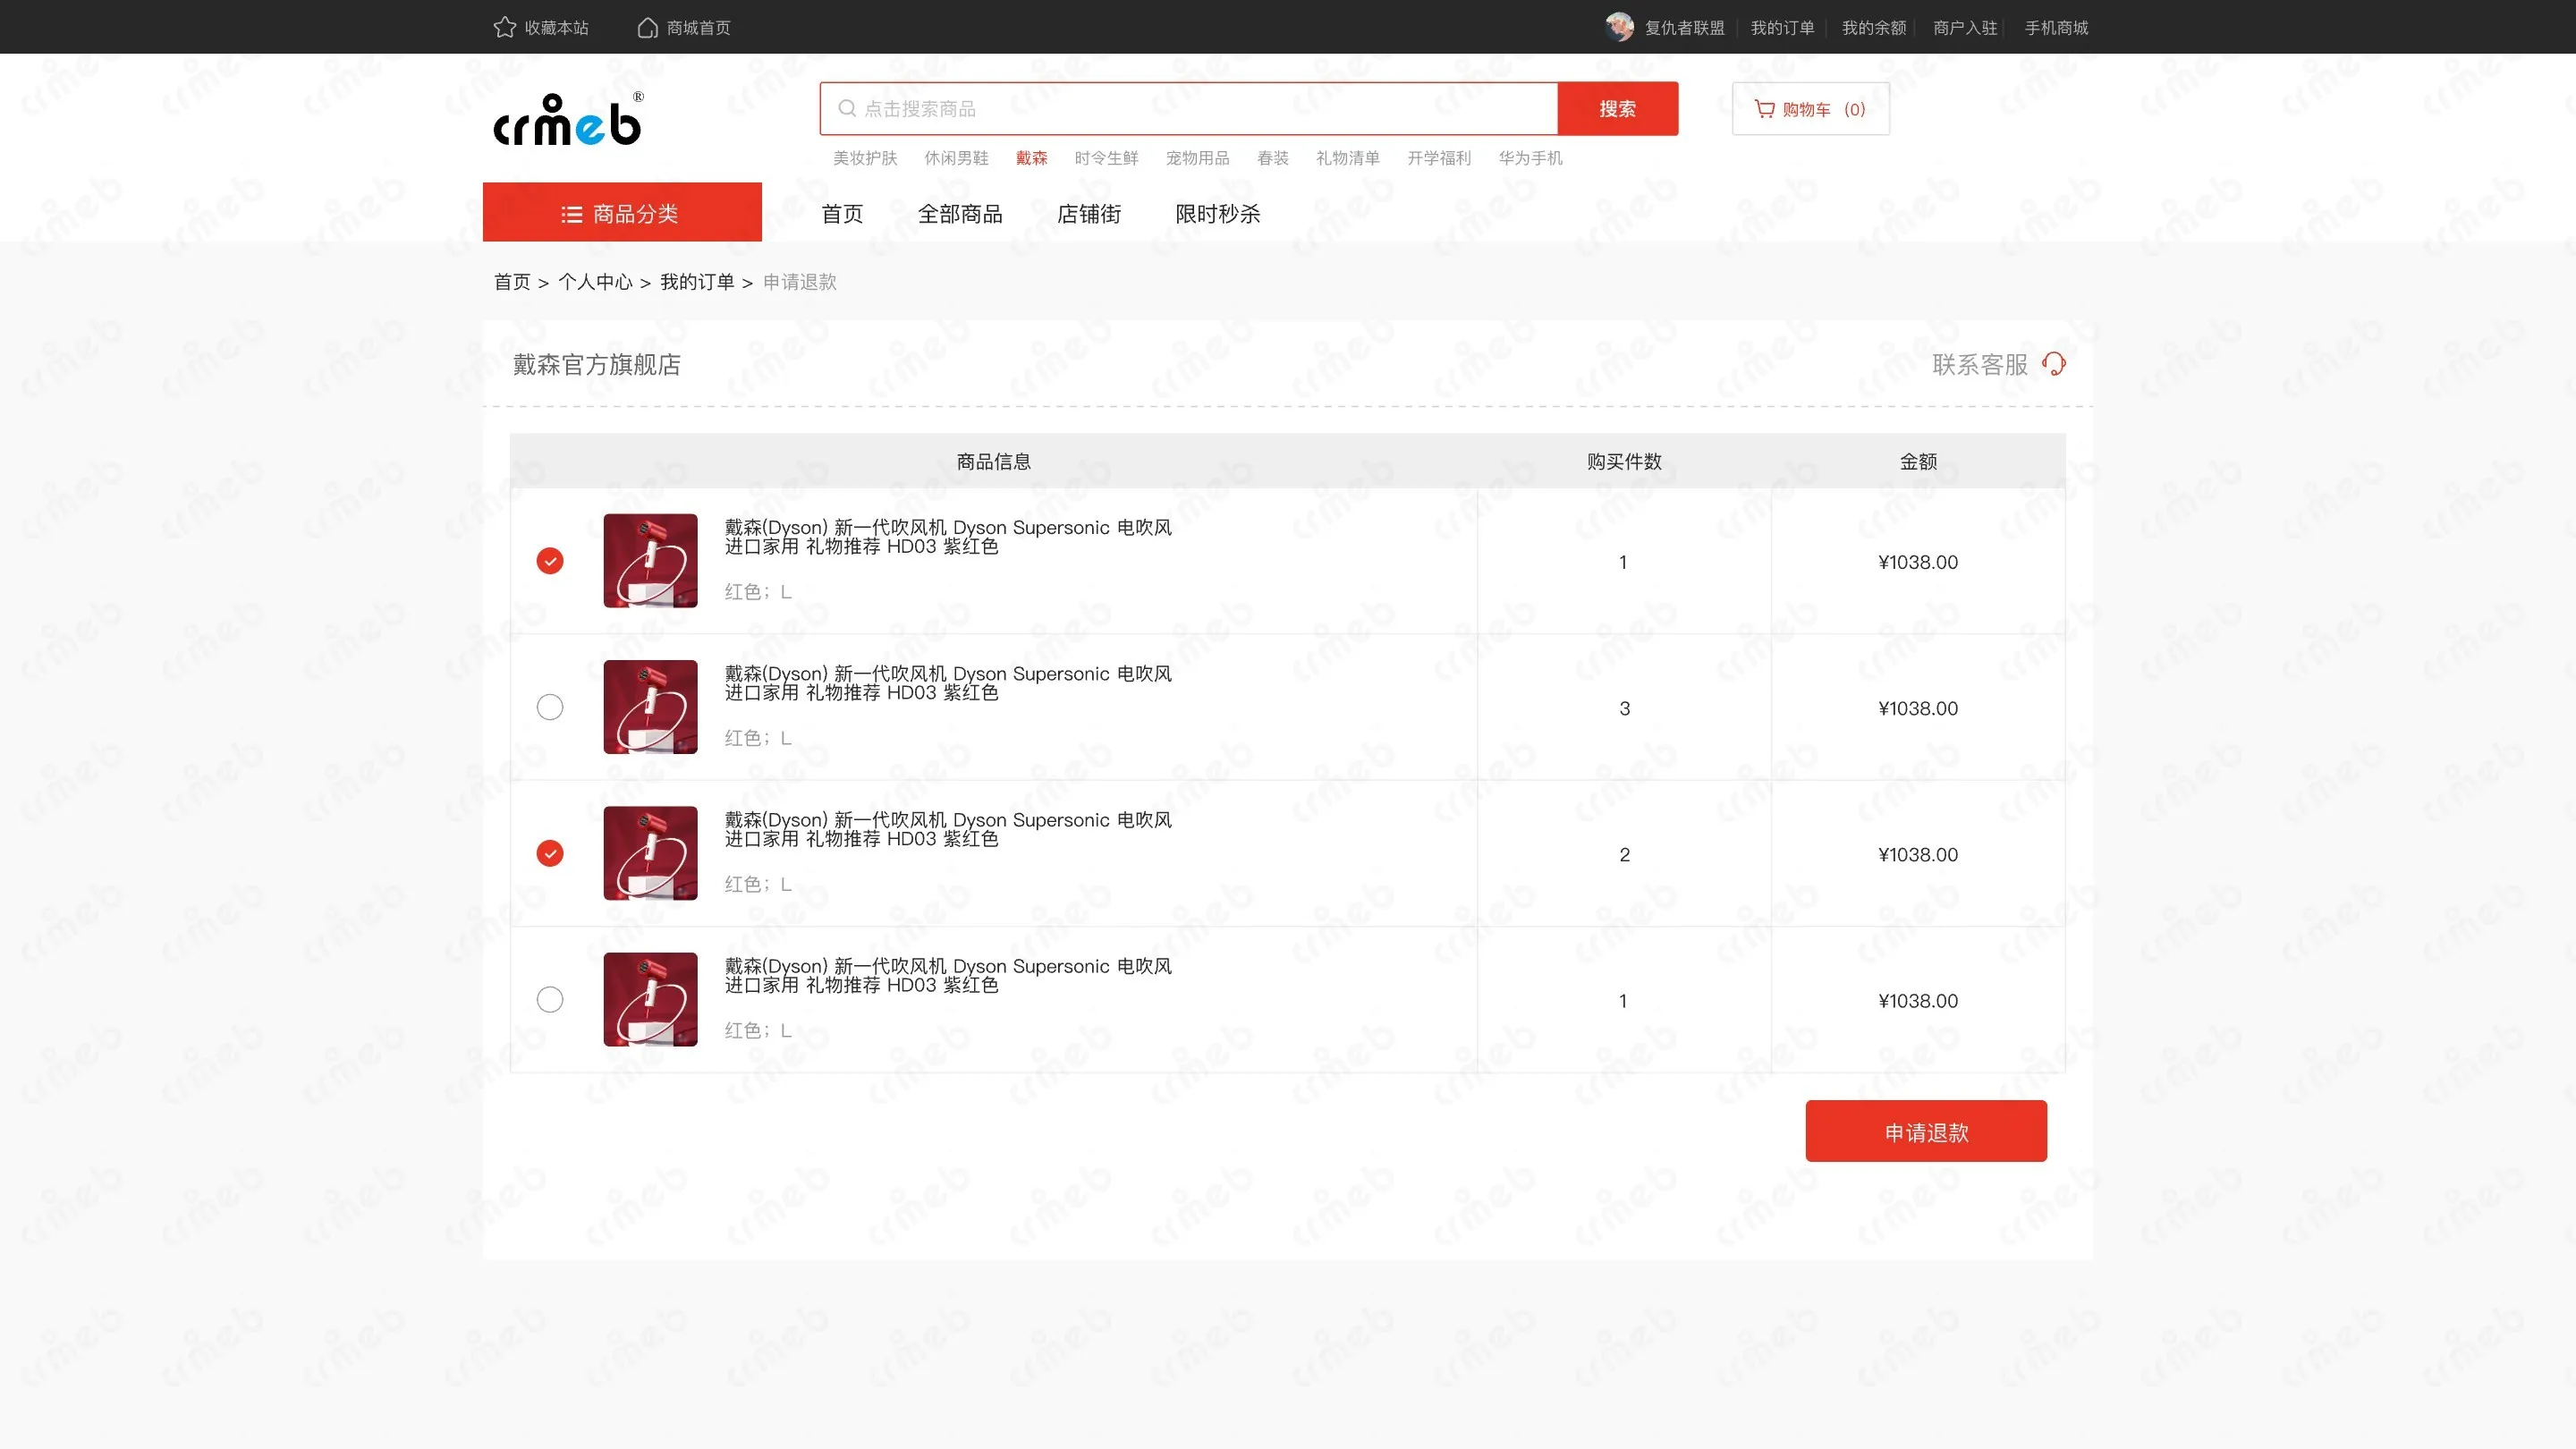Go to the 首页 navigation tab
2576x1449 pixels.
[x=842, y=214]
